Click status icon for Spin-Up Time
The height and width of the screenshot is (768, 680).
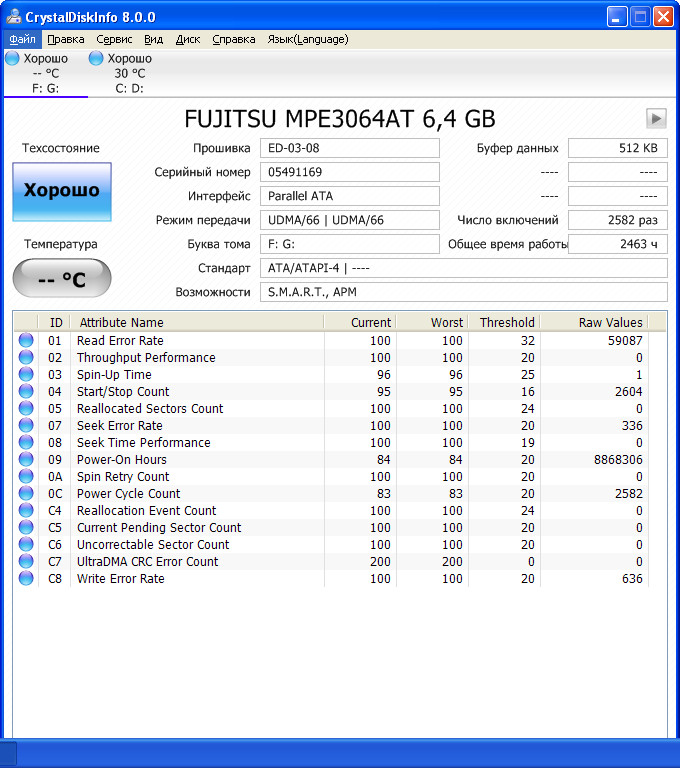[x=26, y=375]
